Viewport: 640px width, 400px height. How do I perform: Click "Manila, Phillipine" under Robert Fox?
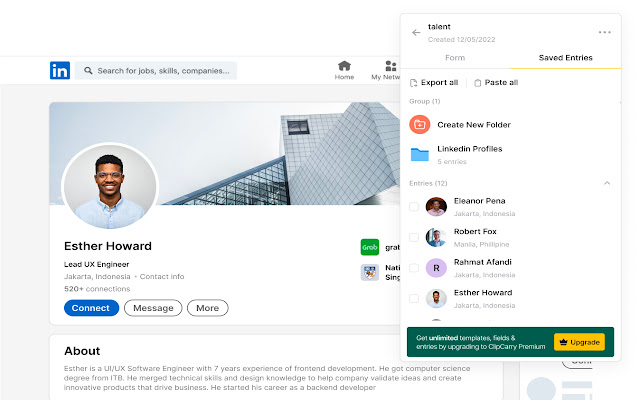coord(482,244)
